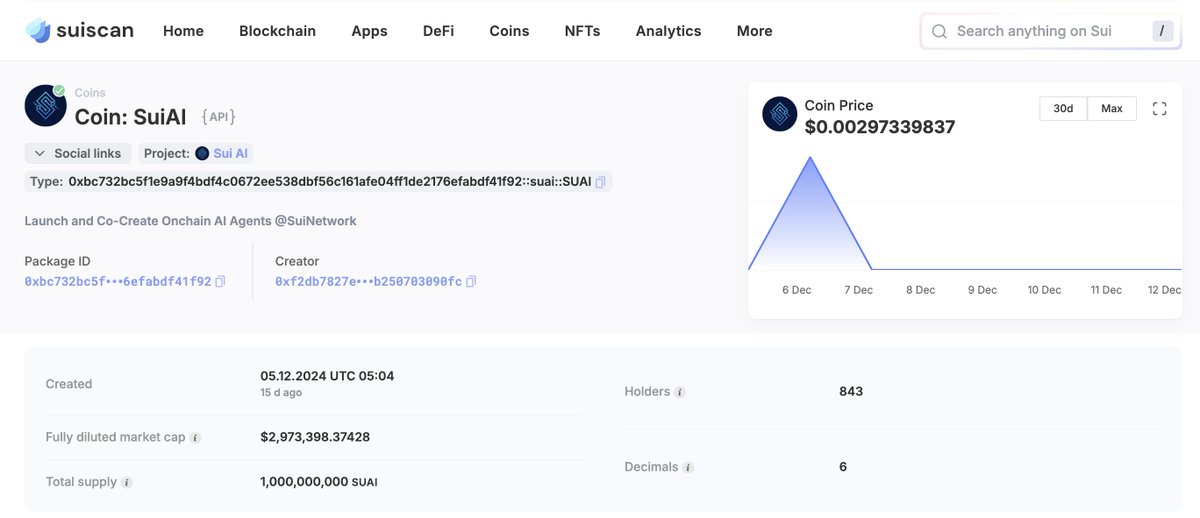1200x518 pixels.
Task: Show info for Fully diluted market cap
Action: 195,438
